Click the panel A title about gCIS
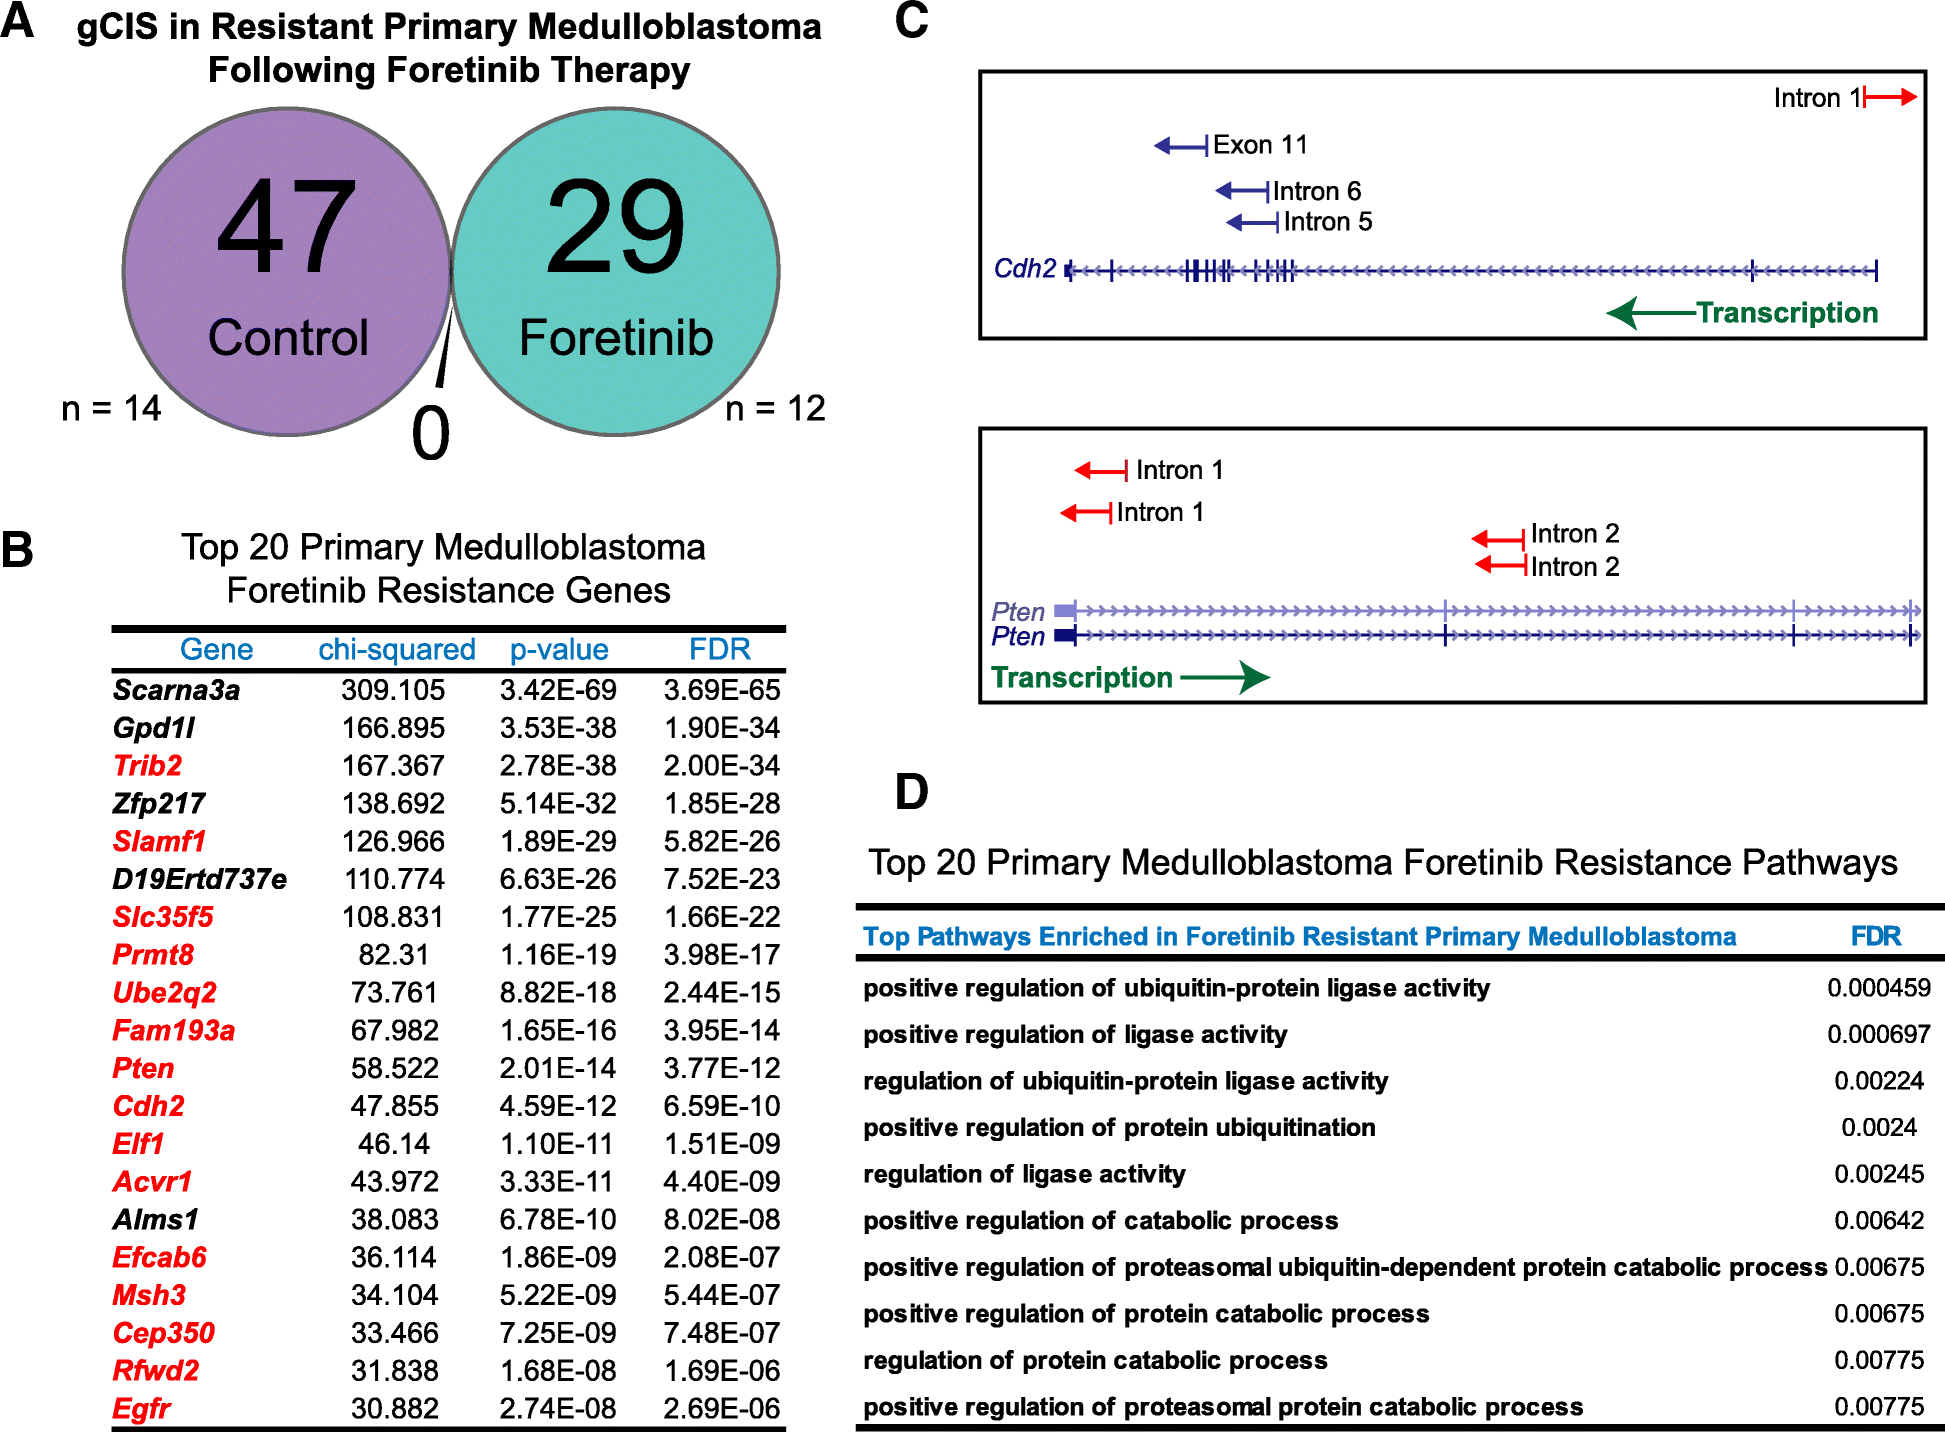1945x1432 pixels. click(449, 48)
